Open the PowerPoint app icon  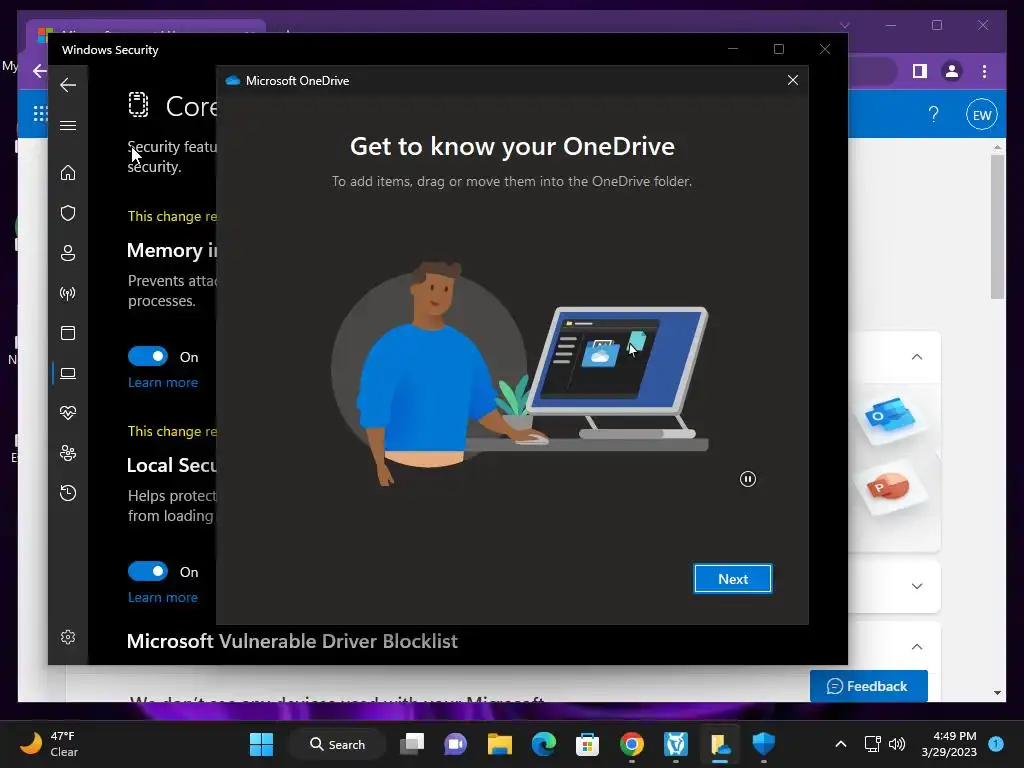click(889, 488)
